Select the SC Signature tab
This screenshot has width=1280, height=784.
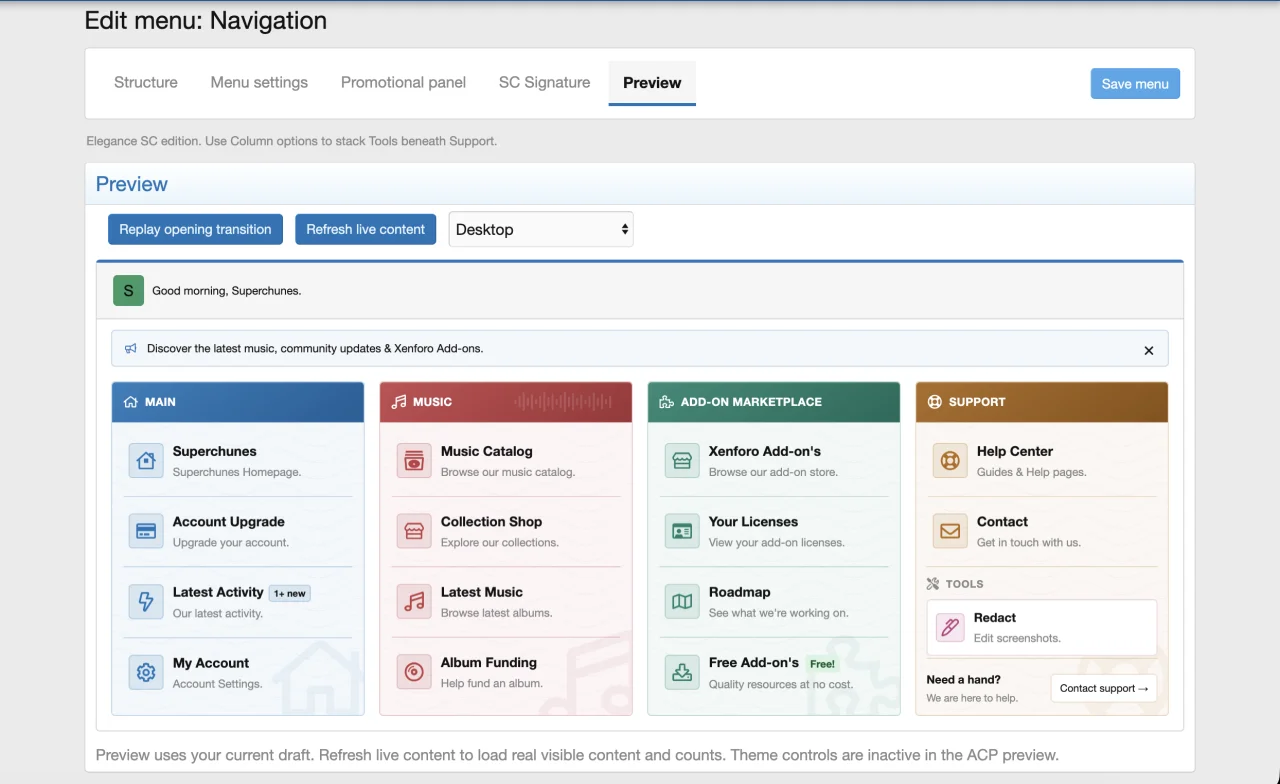click(x=544, y=83)
